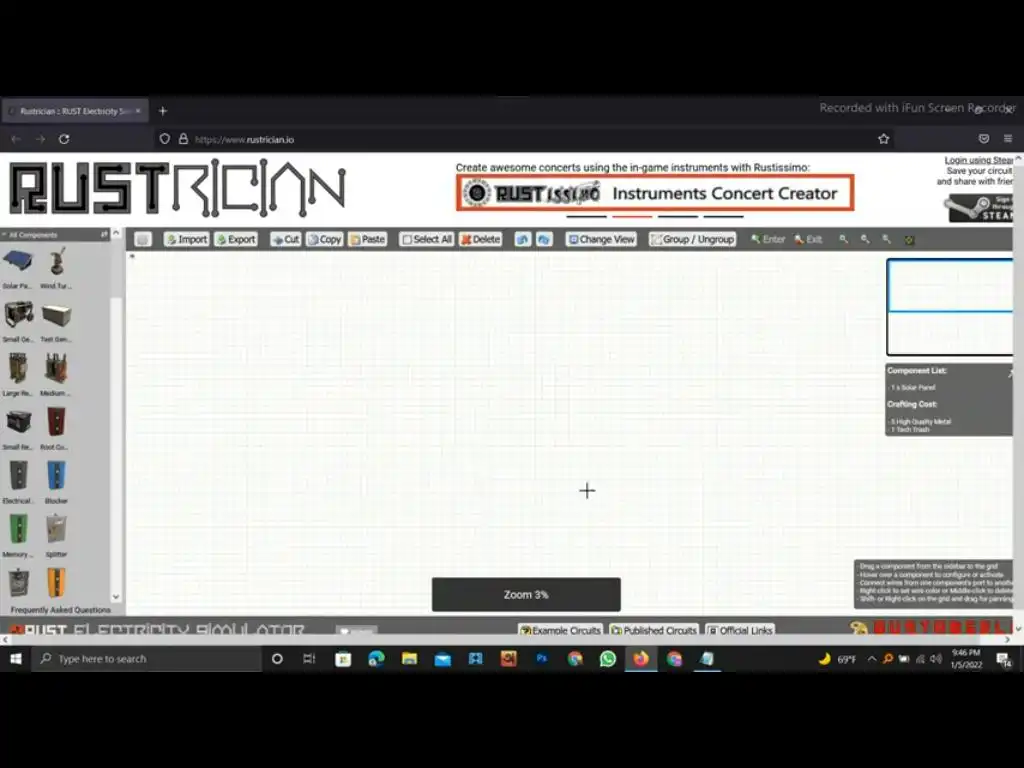Click the minimap overview thumbnail
The width and height of the screenshot is (1024, 768).
(x=950, y=307)
